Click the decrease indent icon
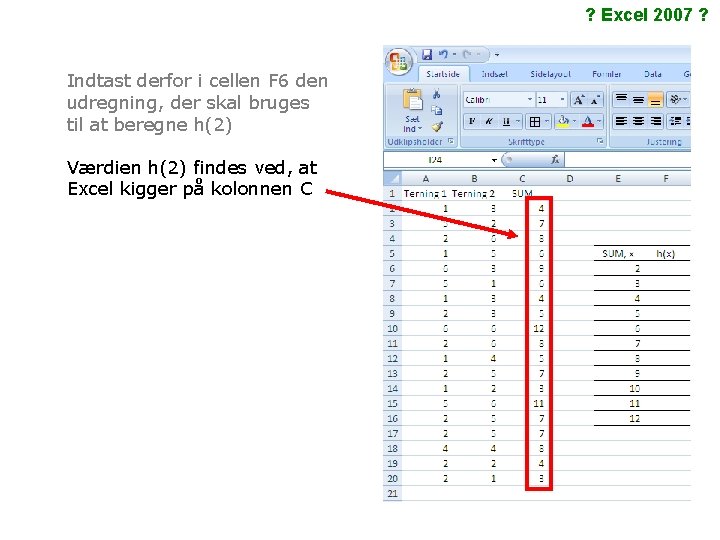The width and height of the screenshot is (720, 540). point(675,121)
